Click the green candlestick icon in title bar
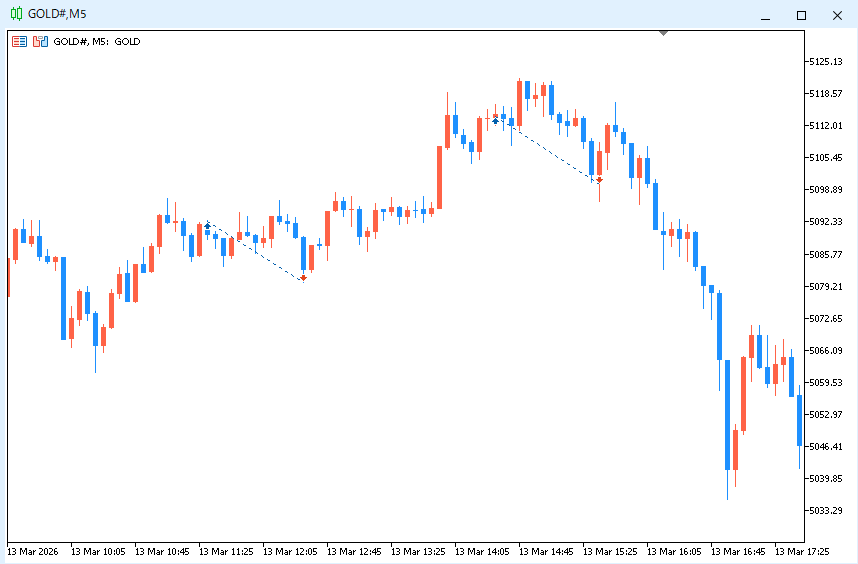 tap(15, 14)
